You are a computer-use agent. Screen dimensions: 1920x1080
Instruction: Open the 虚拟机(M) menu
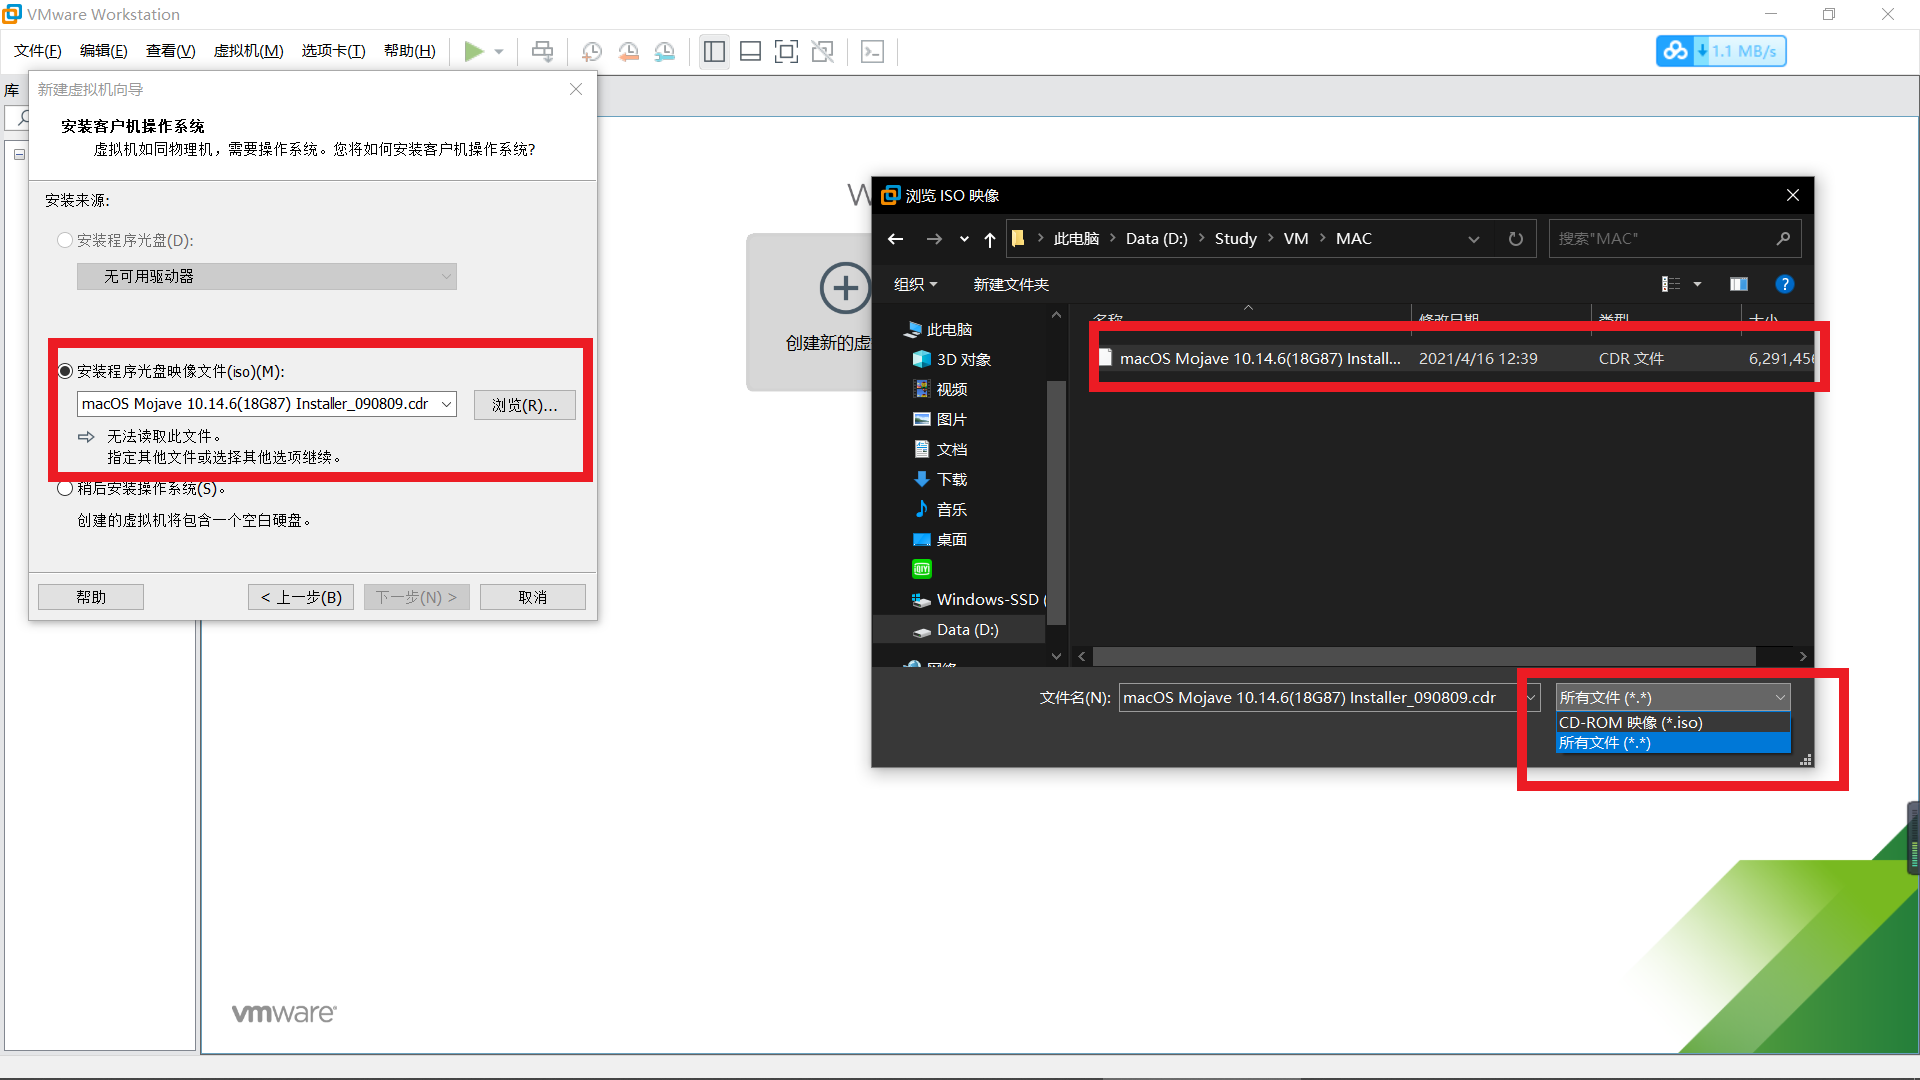pos(248,51)
